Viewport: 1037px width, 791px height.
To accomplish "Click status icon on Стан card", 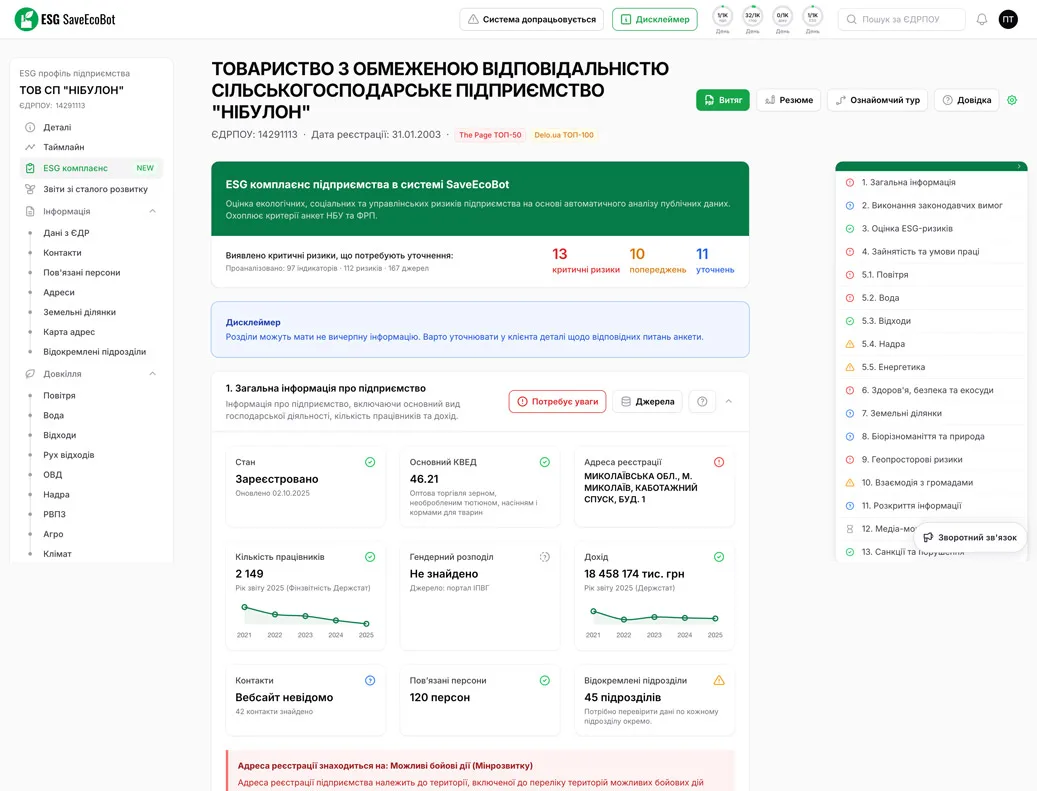I will tap(370, 462).
